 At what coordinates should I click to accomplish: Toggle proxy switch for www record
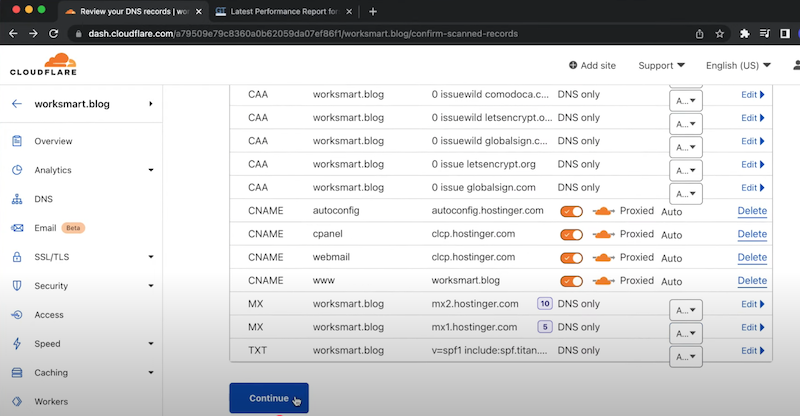(571, 281)
